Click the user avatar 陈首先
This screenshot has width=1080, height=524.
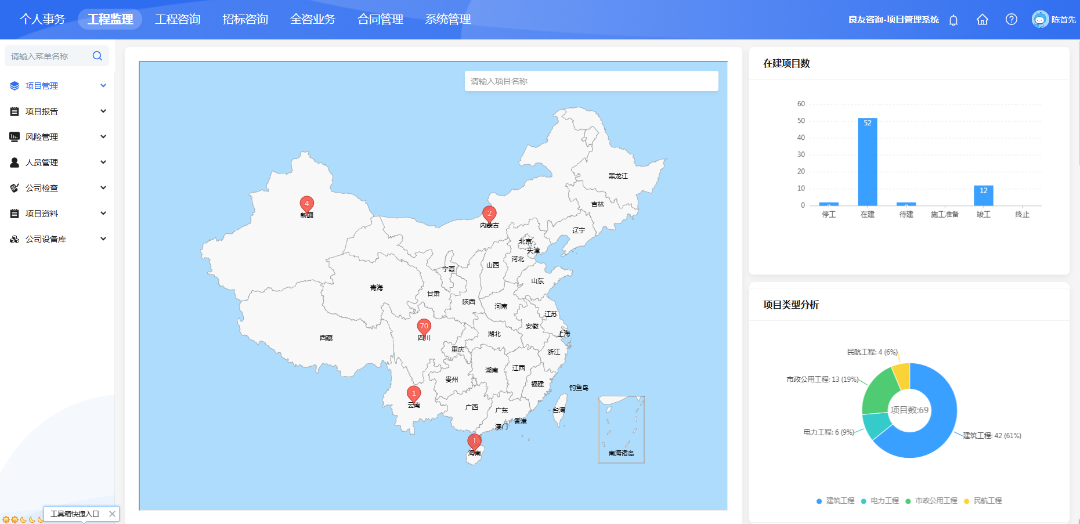[x=1040, y=19]
